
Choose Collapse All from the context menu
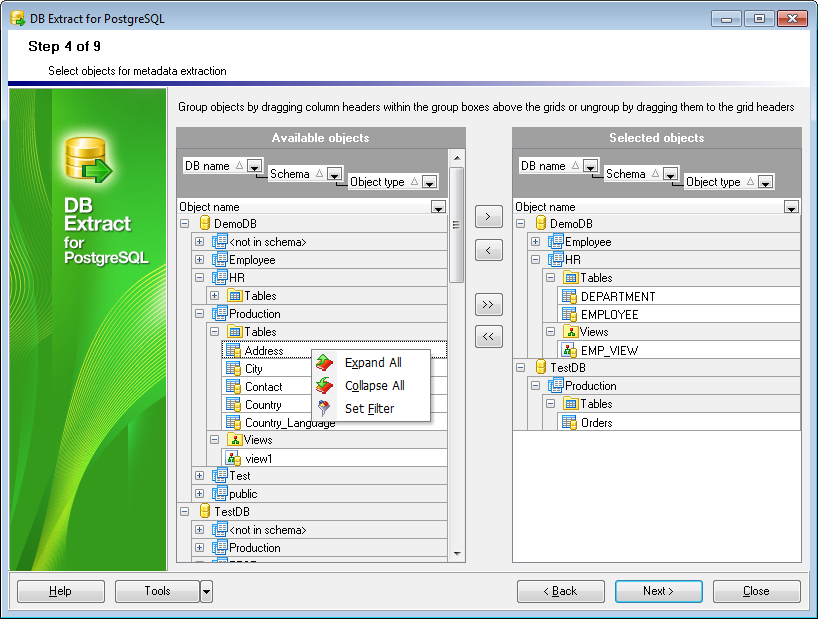point(372,385)
